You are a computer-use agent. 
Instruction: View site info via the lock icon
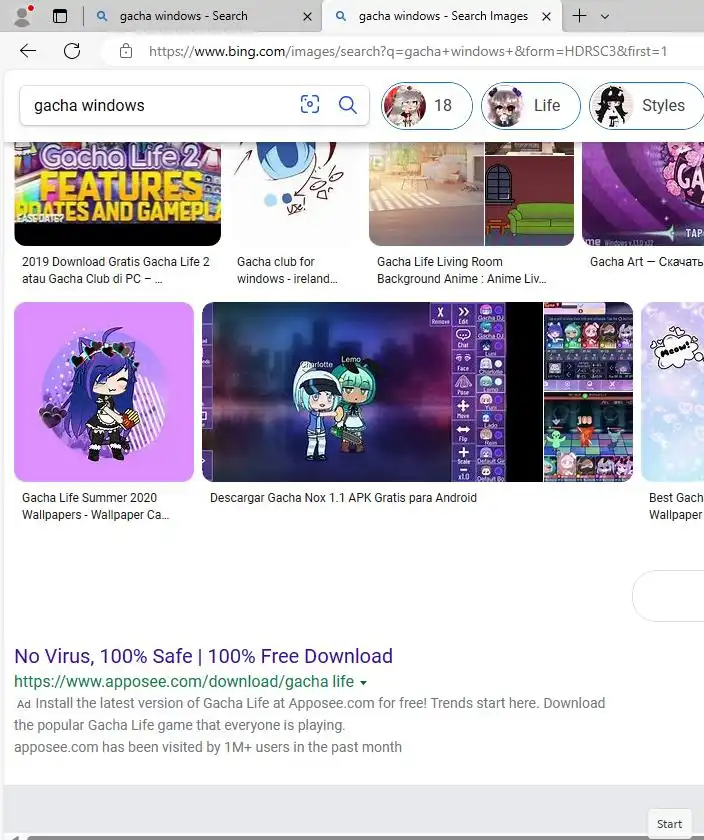pyautogui.click(x=126, y=51)
